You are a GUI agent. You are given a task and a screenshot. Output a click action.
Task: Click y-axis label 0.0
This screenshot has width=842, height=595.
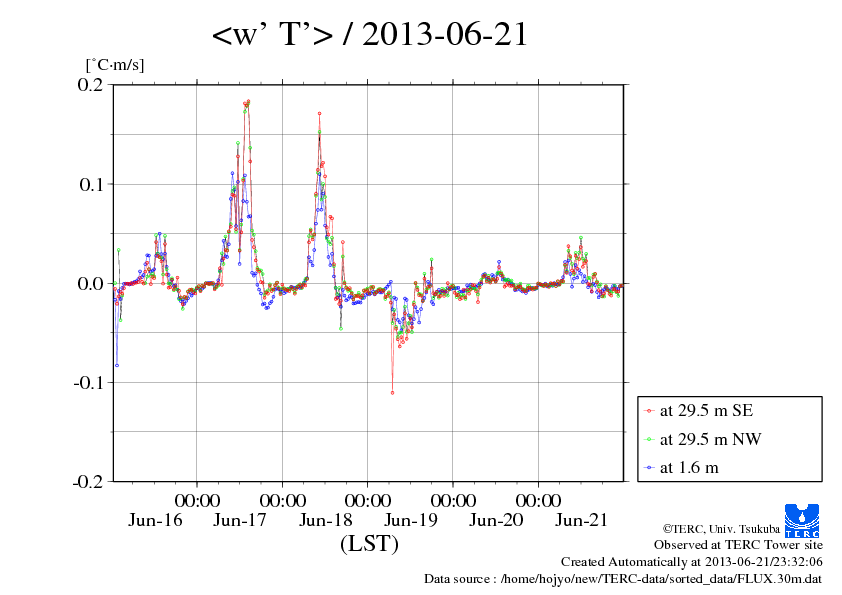[90, 284]
